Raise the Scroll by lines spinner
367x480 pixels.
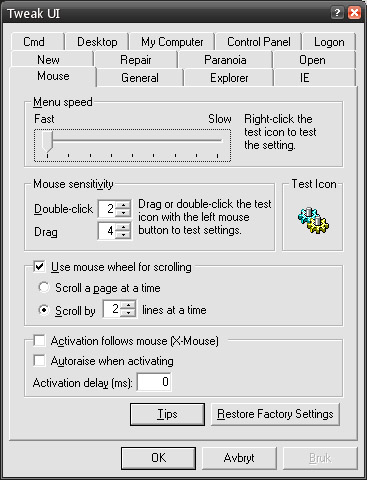[x=128, y=305]
